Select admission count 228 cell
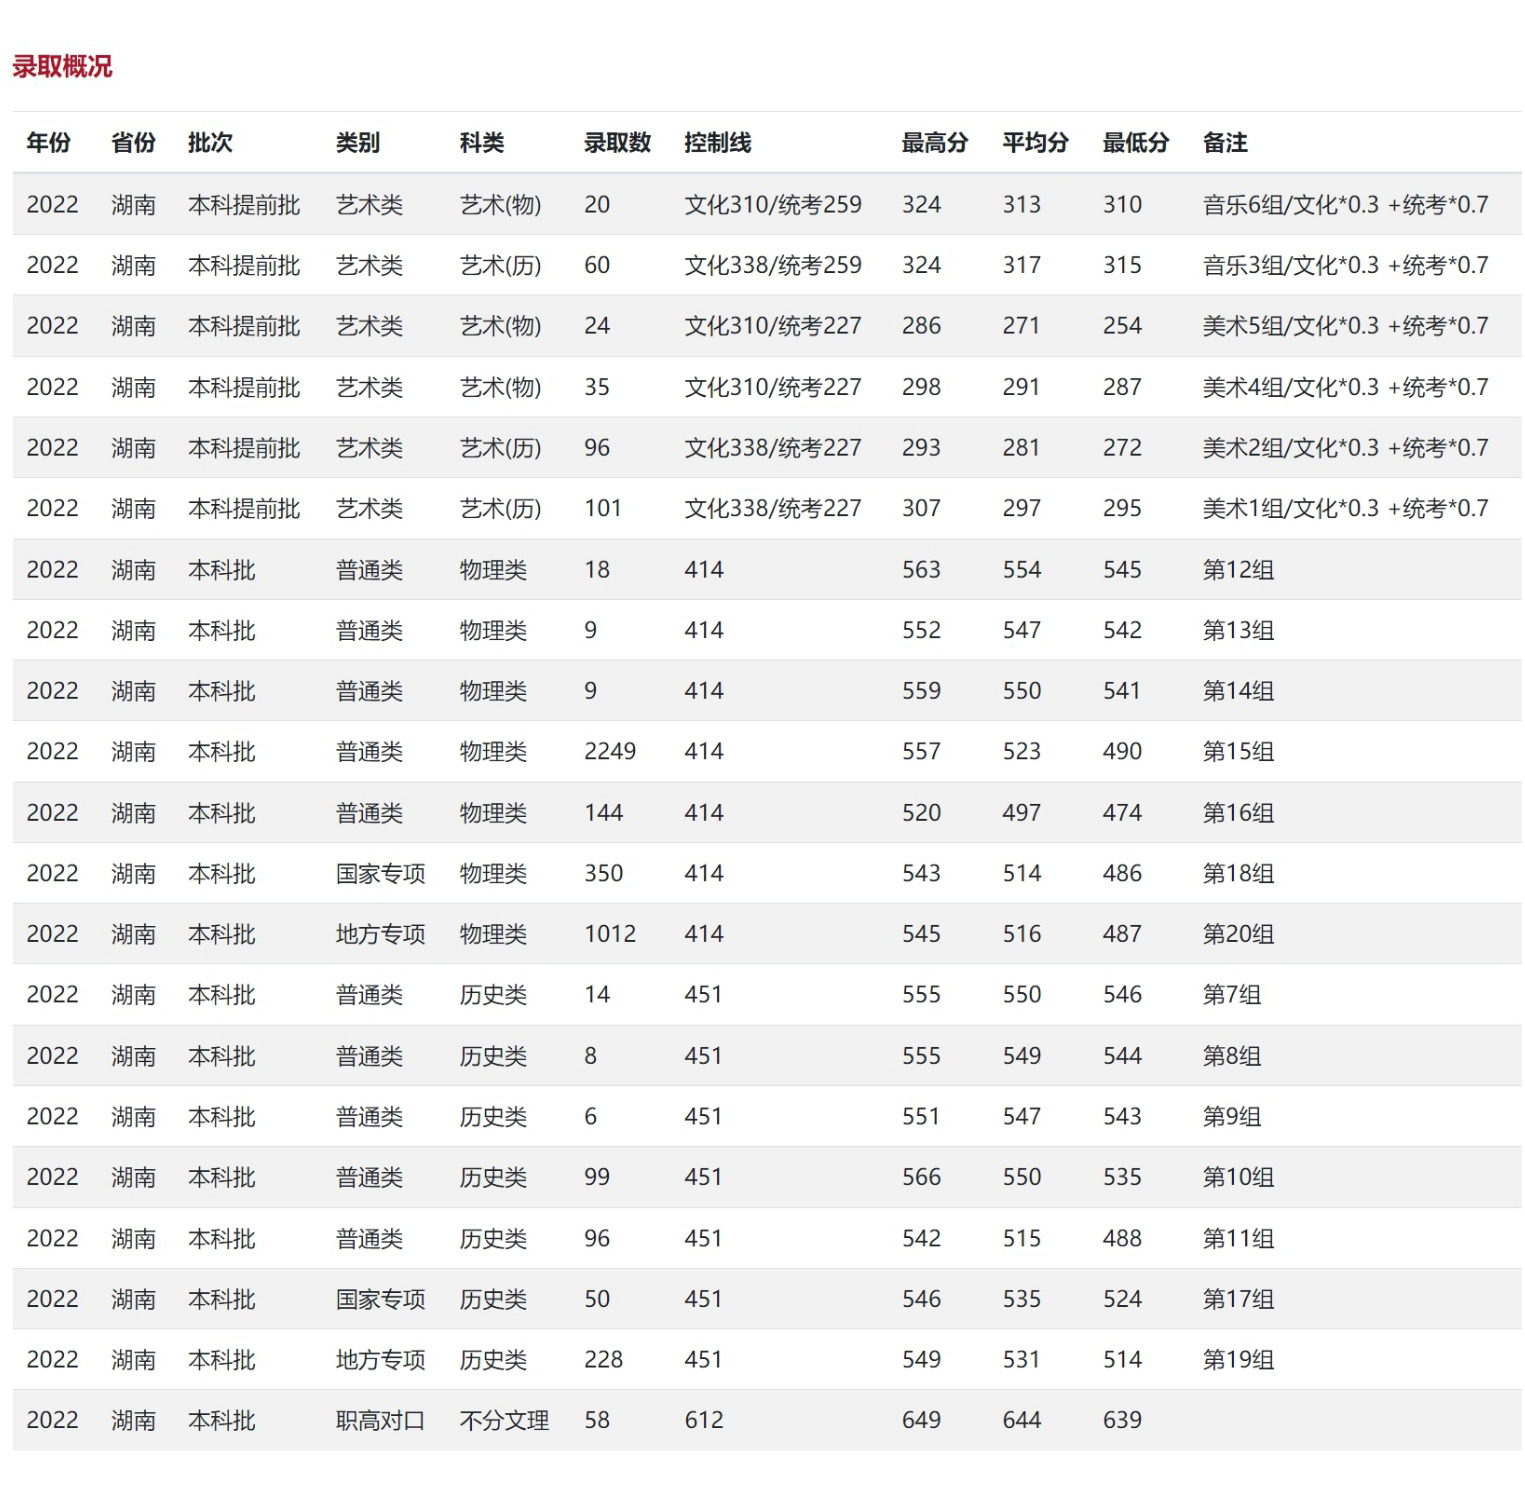 click(x=604, y=1360)
